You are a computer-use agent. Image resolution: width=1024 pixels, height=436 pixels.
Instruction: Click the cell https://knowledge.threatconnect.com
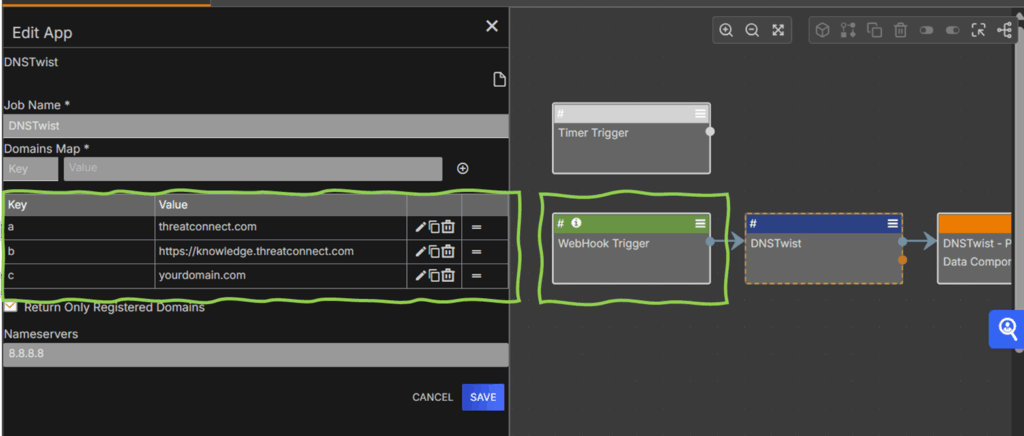(281, 251)
